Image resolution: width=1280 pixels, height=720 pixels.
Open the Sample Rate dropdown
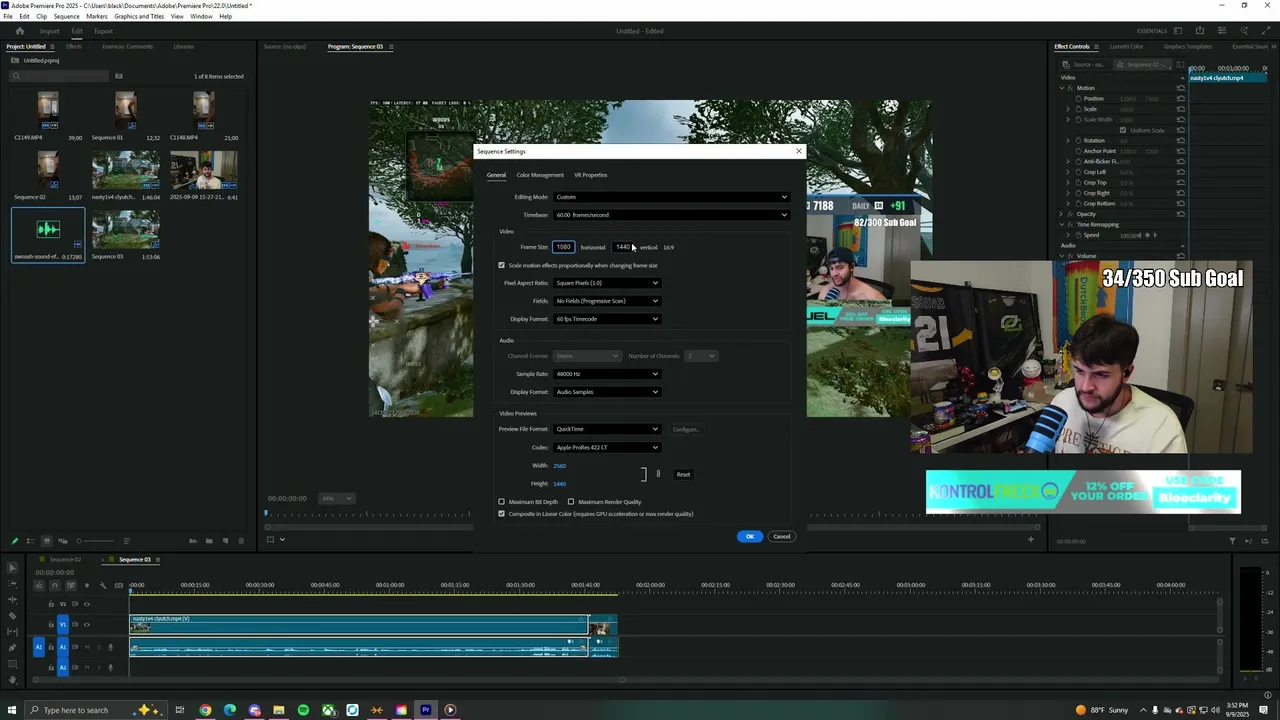coord(607,374)
